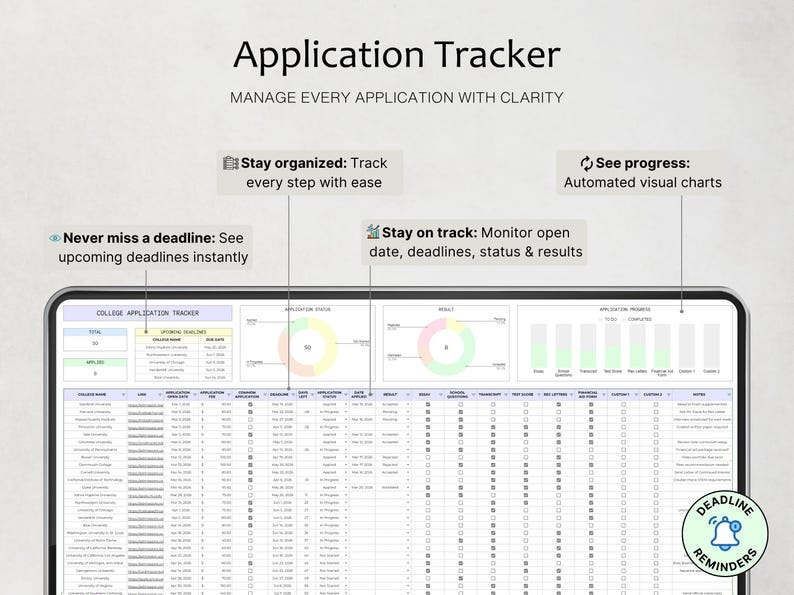This screenshot has height=595, width=794.
Task: Select the Upcoming Deadlines header cell
Action: click(183, 332)
